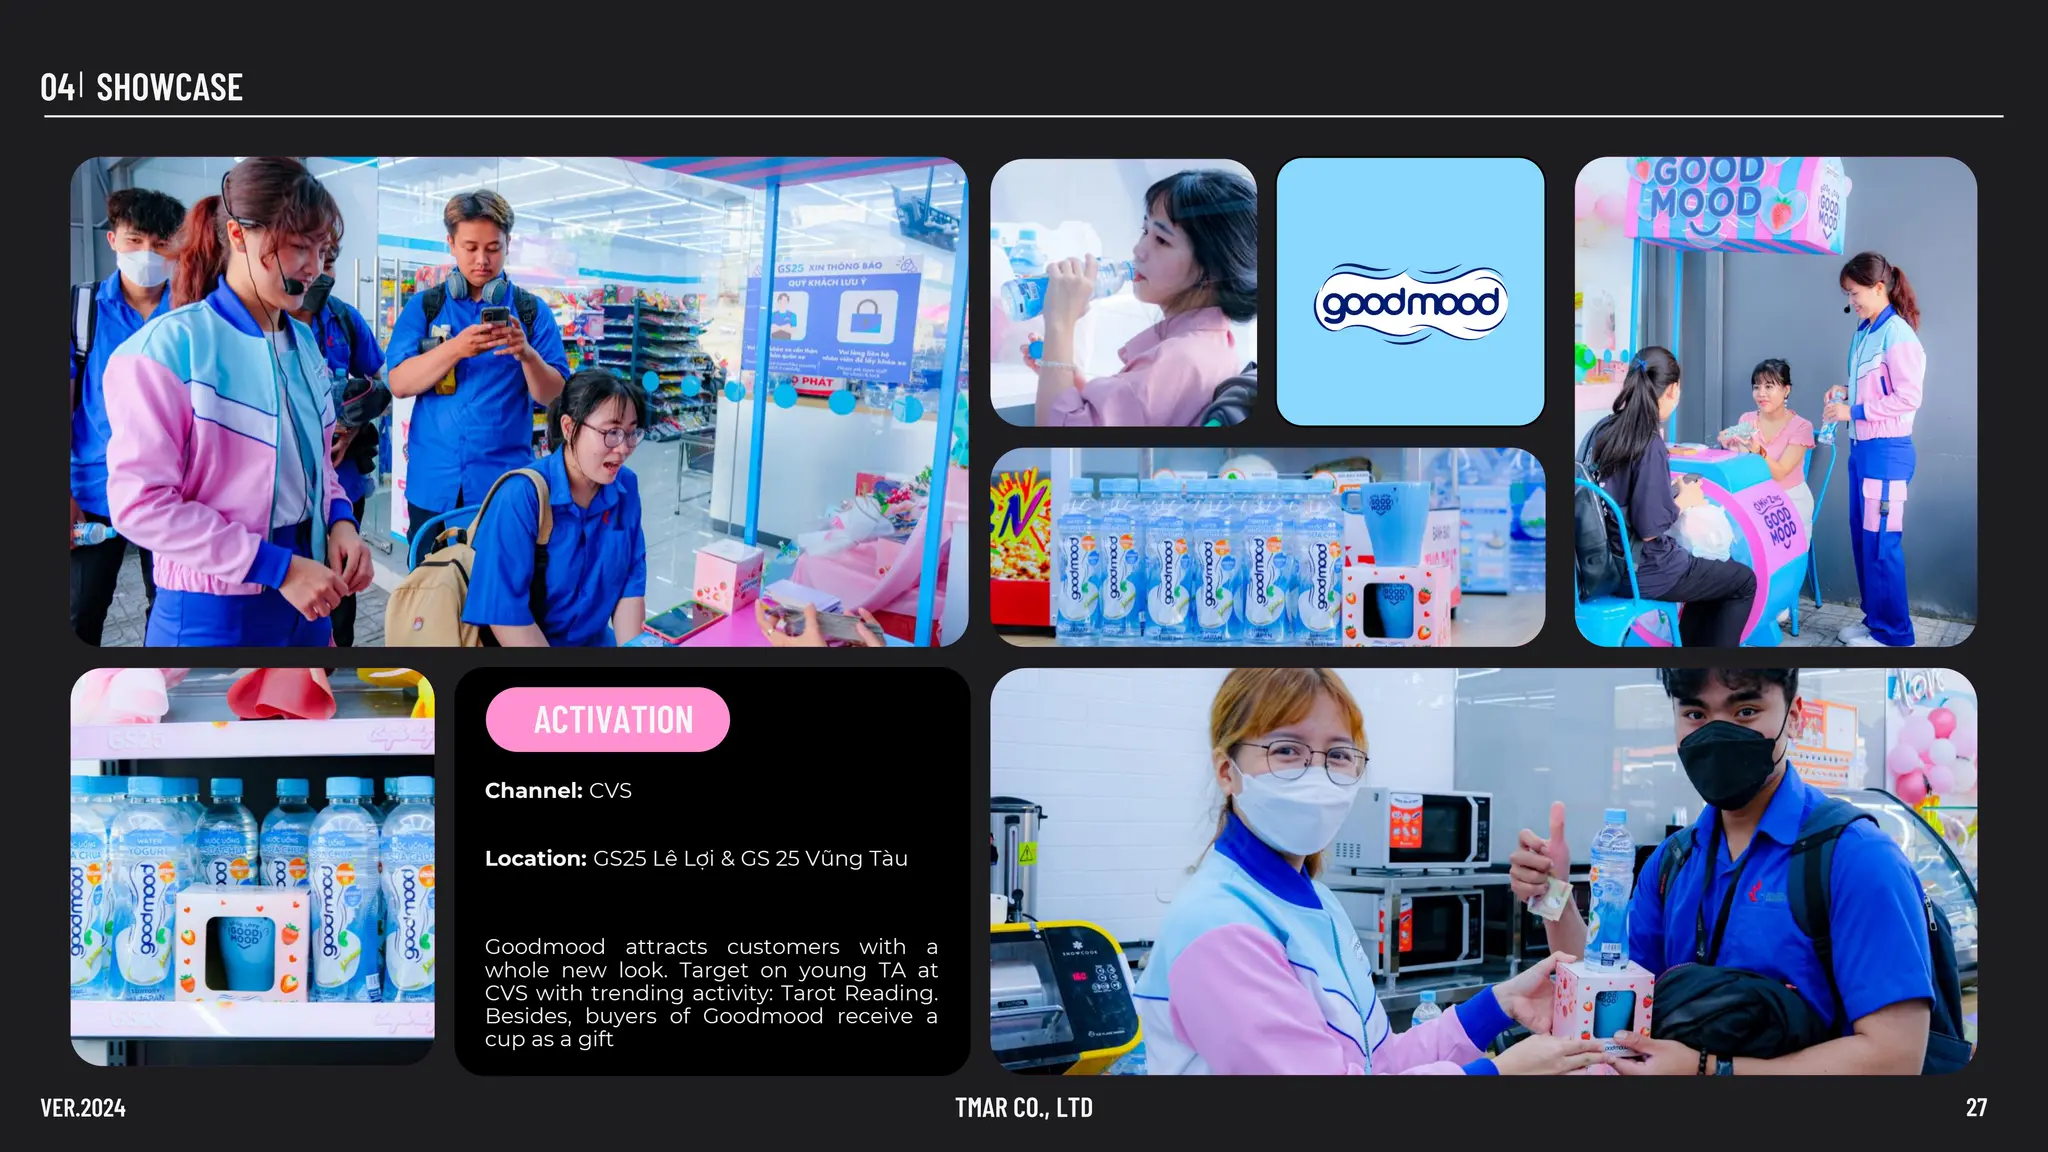Select the pink ACTIVATION label

click(x=608, y=719)
